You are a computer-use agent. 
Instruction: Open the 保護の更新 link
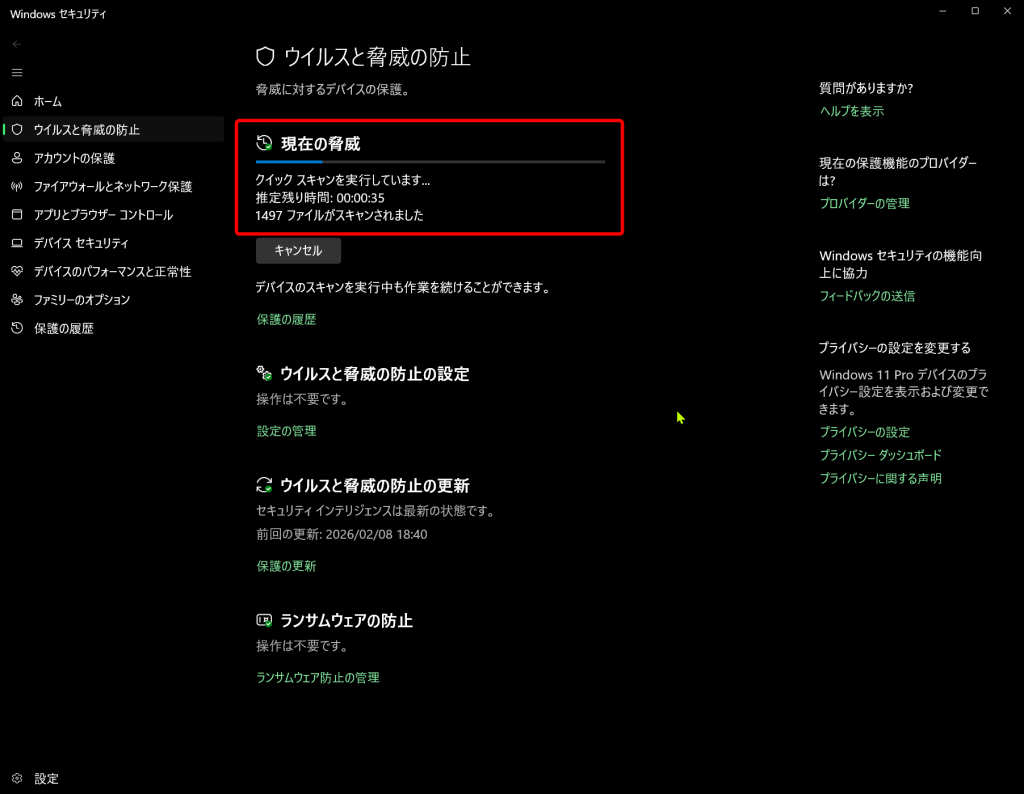pyautogui.click(x=286, y=566)
